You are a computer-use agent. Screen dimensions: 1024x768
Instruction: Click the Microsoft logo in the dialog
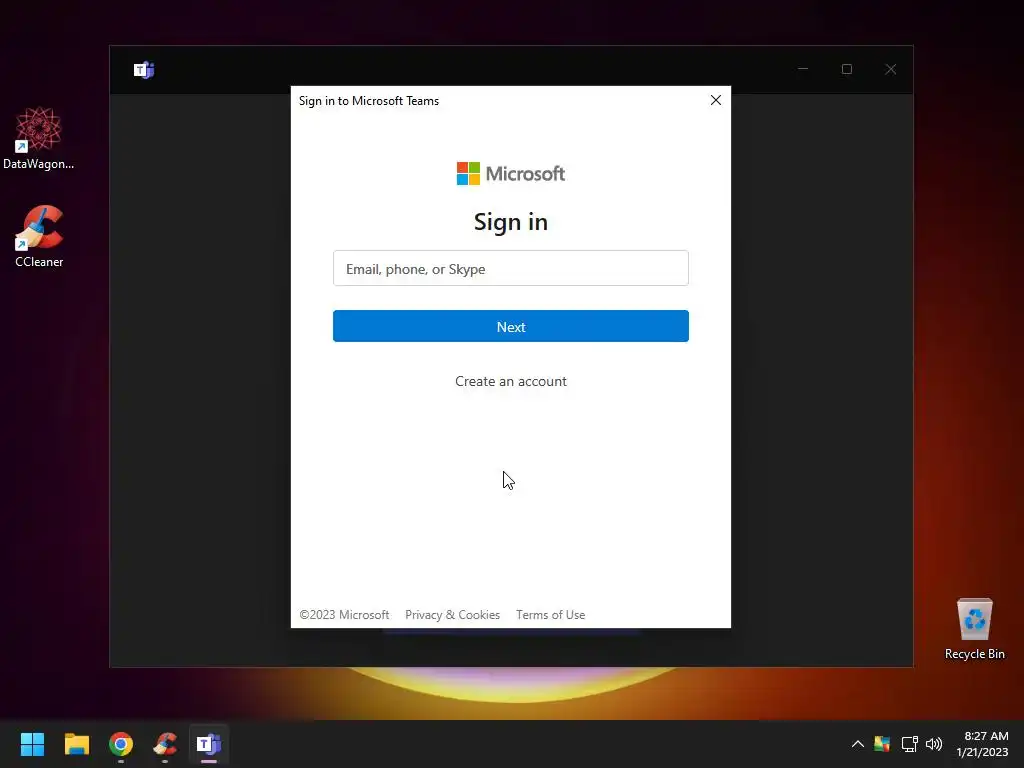(511, 174)
